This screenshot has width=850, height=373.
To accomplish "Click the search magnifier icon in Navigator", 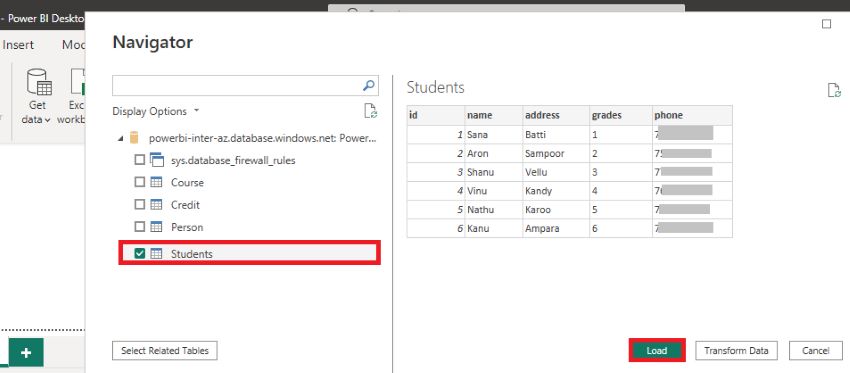I will tap(369, 86).
